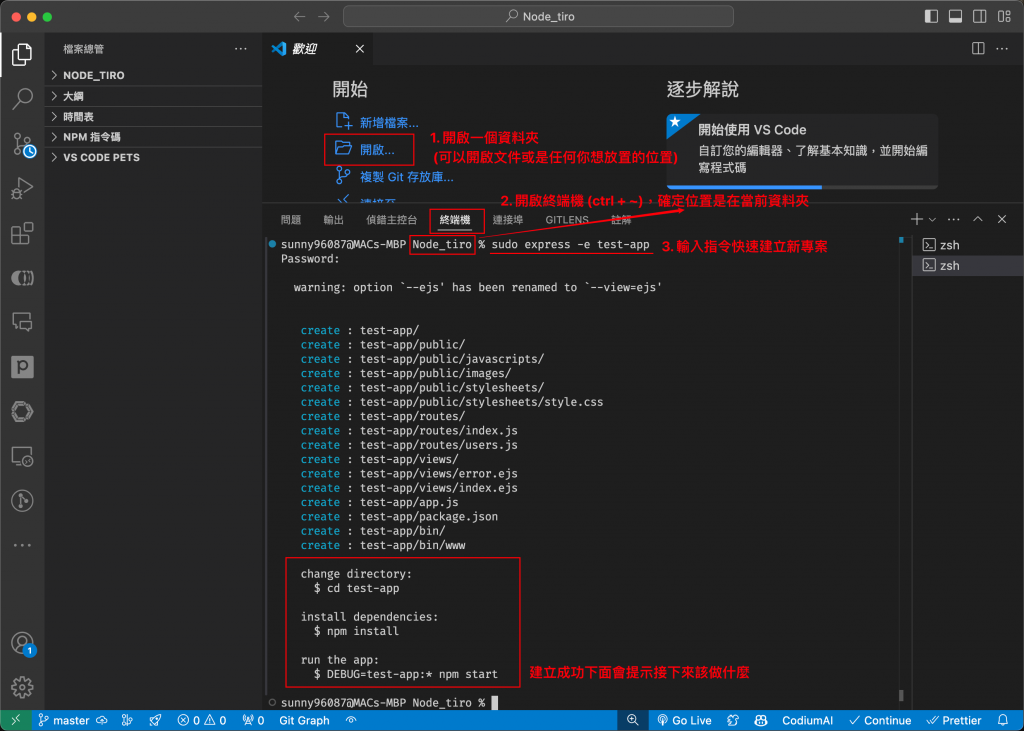Open Git Graph from status bar
The width and height of the screenshot is (1024, 731).
pos(304,721)
